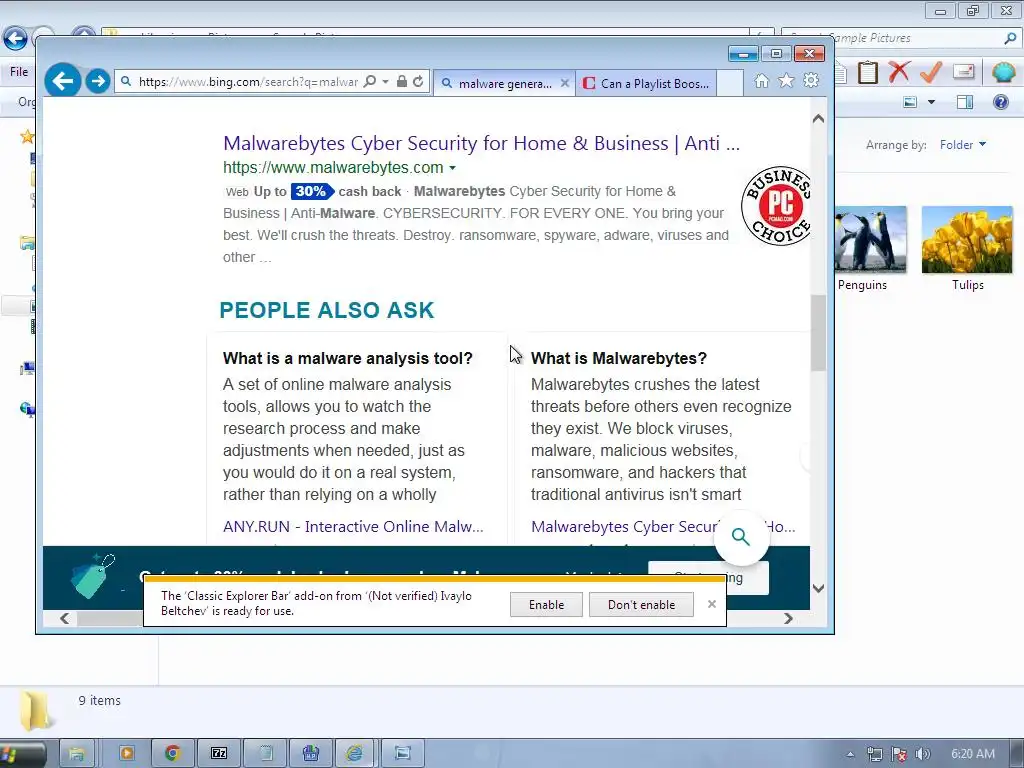Viewport: 1024px width, 768px height.
Task: Open Explorer view options dropdown arrow
Action: pyautogui.click(x=931, y=102)
